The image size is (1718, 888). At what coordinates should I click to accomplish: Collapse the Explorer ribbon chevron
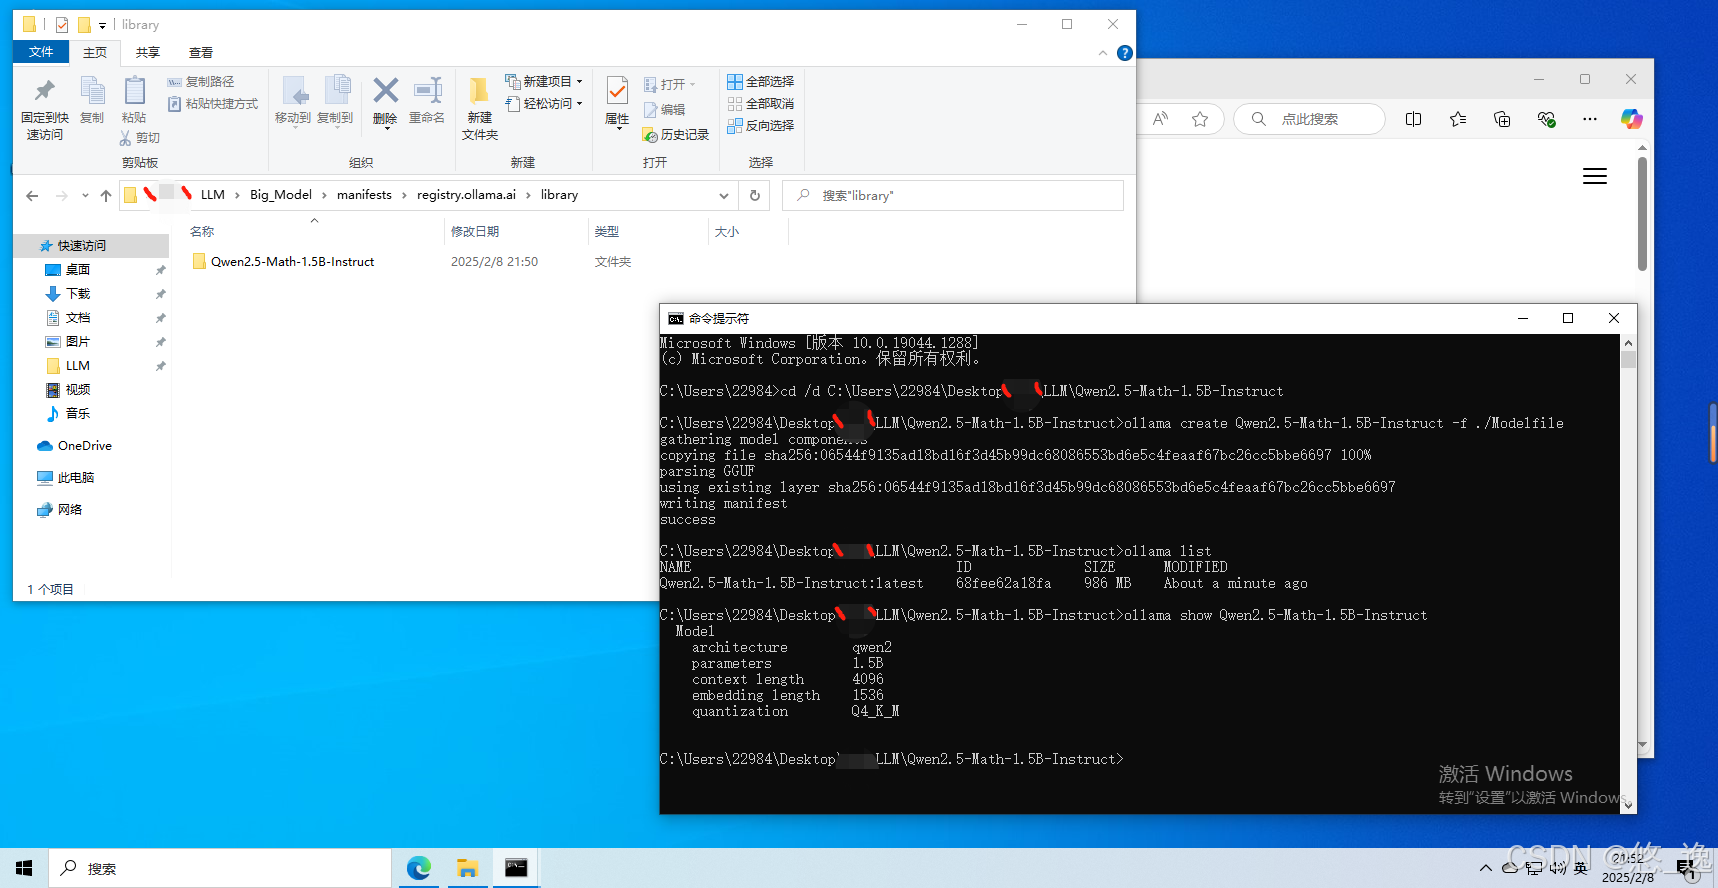pos(1103,53)
